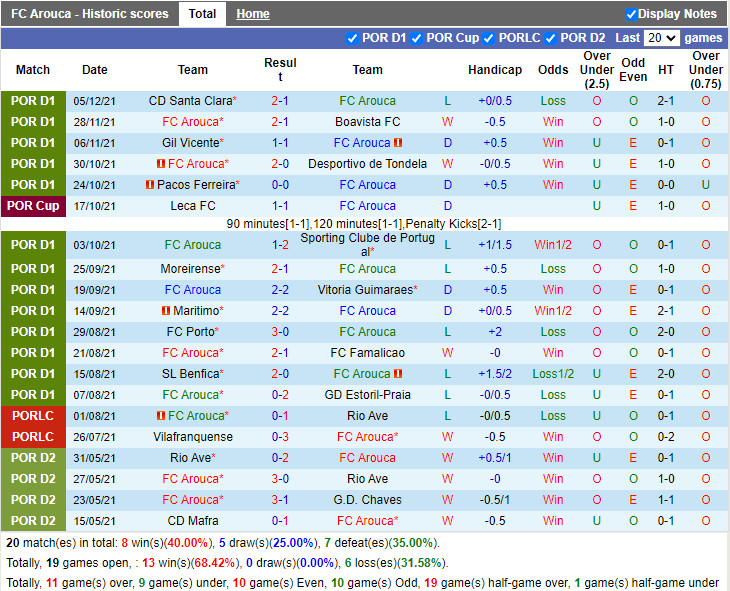Screen dimensions: 730x591
Task: Click the HT score 0-2 in Vilafranquense row
Action: point(666,436)
